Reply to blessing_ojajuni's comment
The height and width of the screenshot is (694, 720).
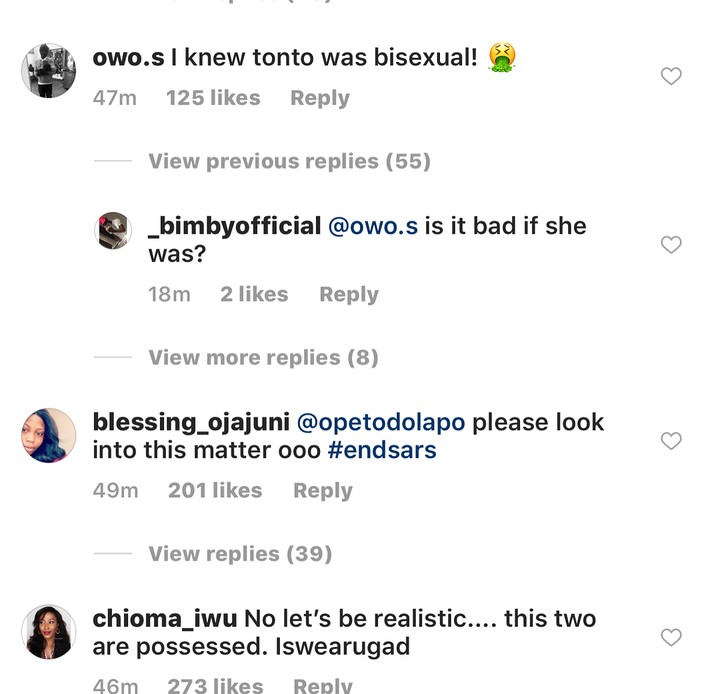coord(323,490)
